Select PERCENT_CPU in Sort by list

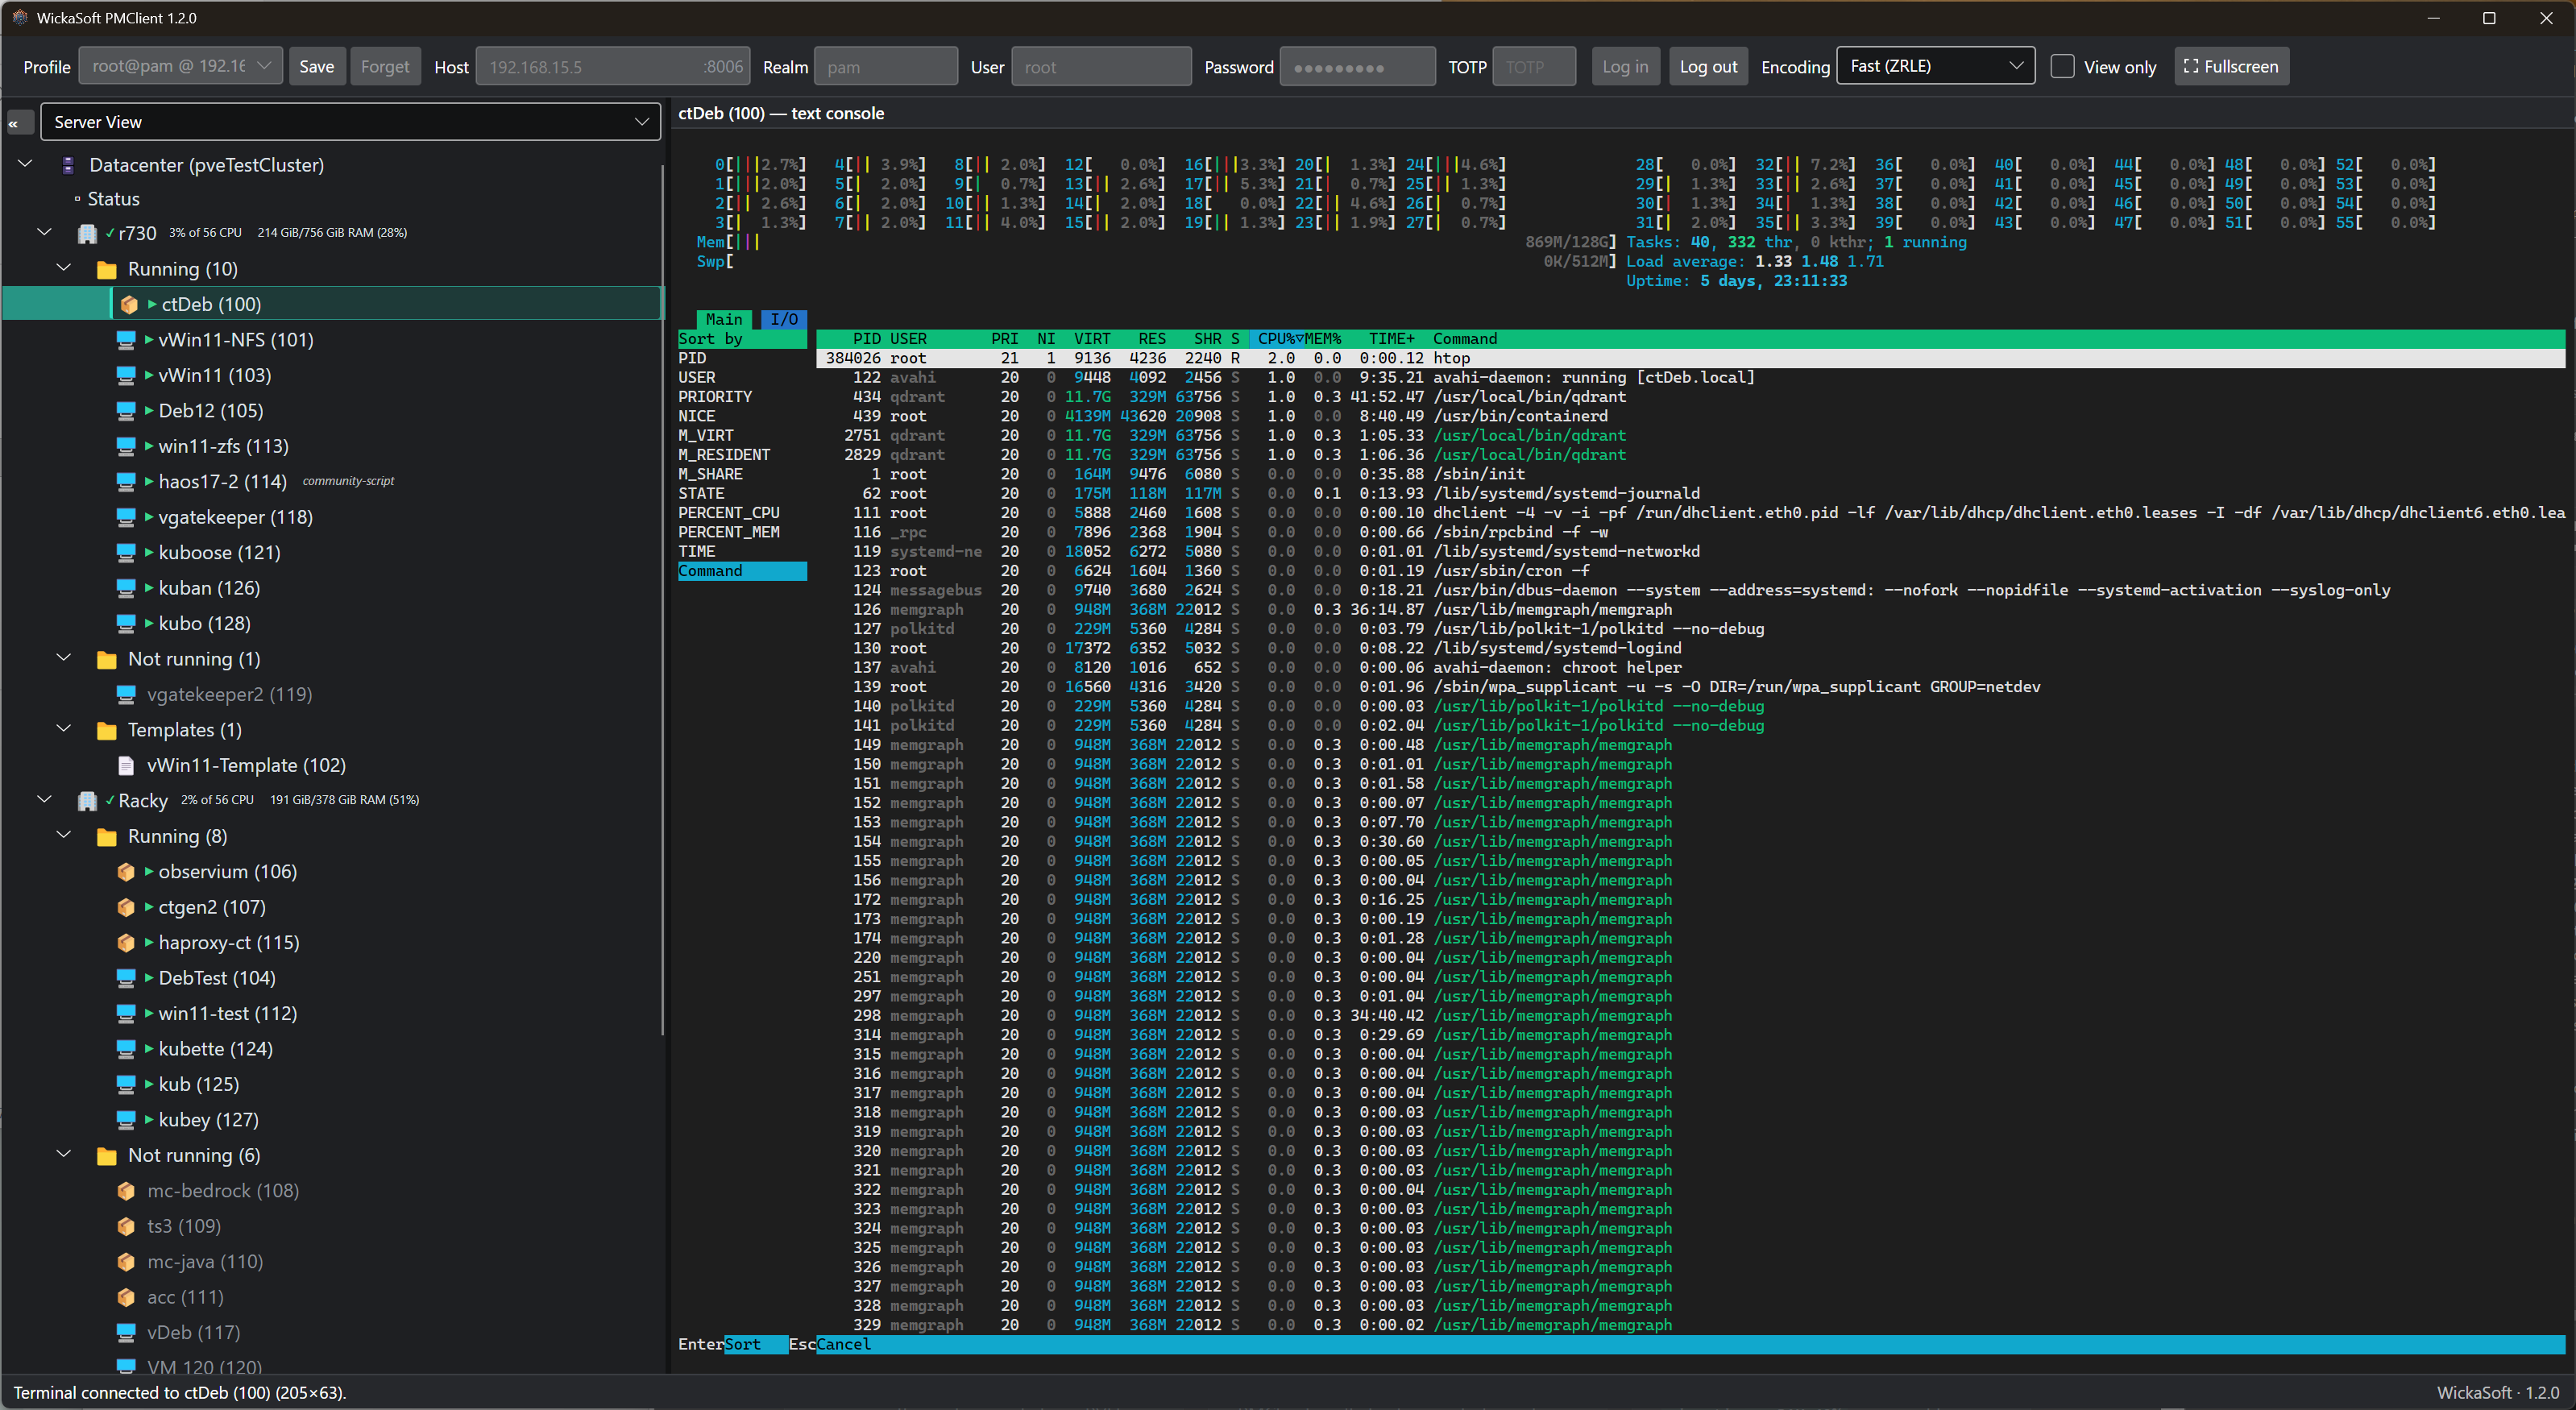point(729,513)
